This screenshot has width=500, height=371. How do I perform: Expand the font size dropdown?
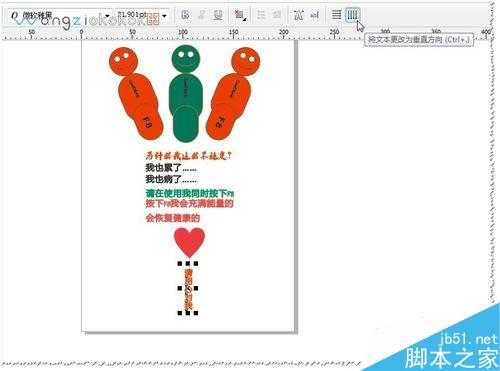coord(164,16)
